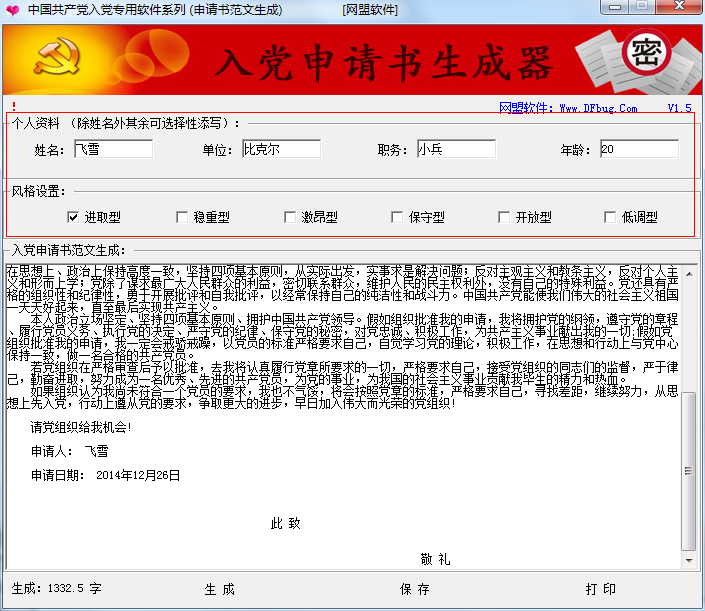Click the 打印 print button
Image resolution: width=705 pixels, height=611 pixels.
pyautogui.click(x=600, y=588)
